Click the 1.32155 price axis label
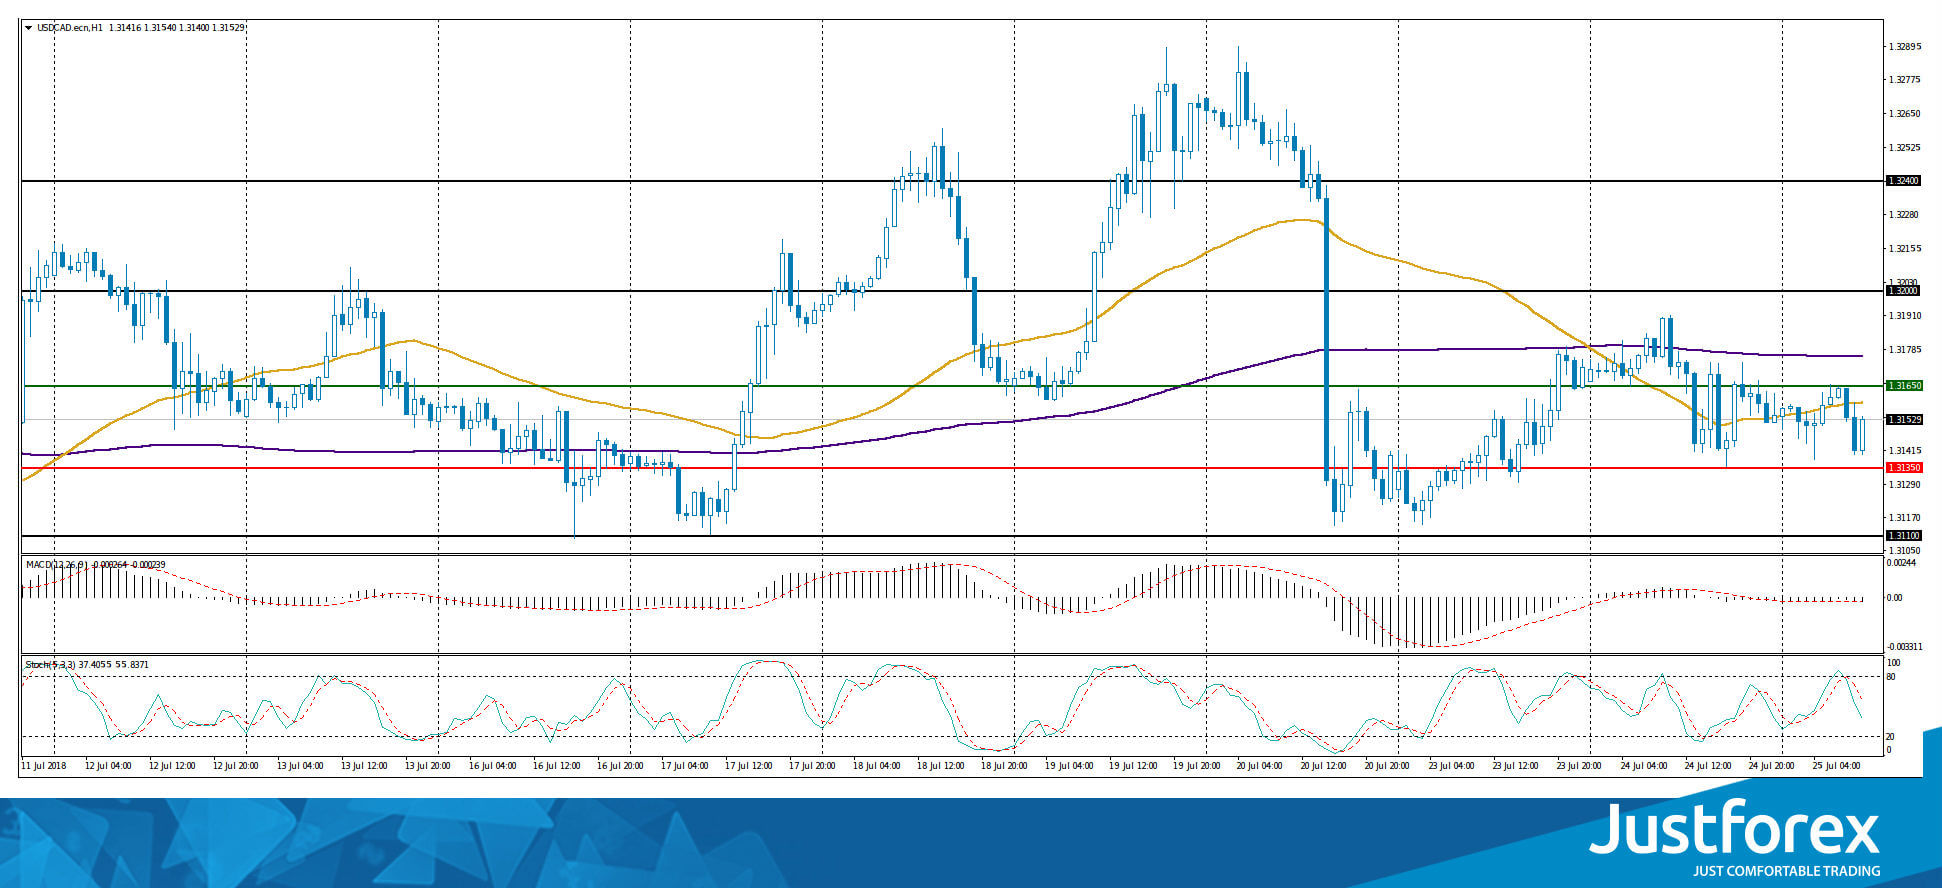 click(x=1904, y=249)
